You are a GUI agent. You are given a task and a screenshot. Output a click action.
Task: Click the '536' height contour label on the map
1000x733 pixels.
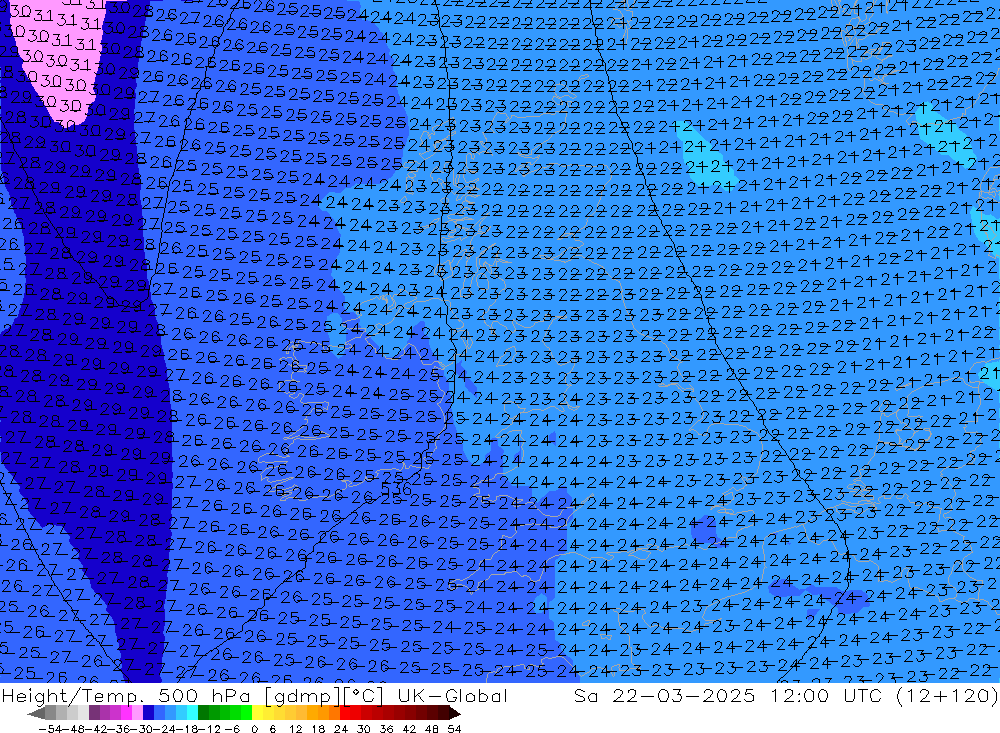click(x=395, y=489)
